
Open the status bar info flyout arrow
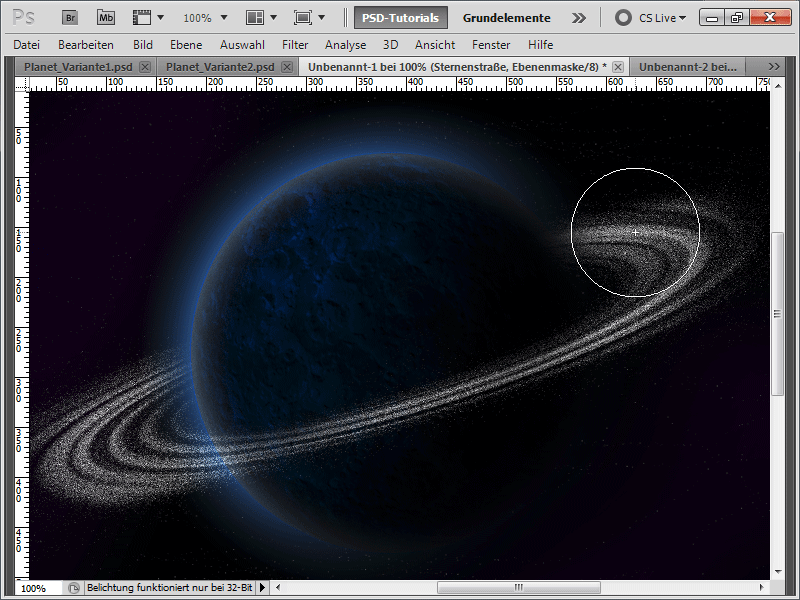[x=262, y=588]
